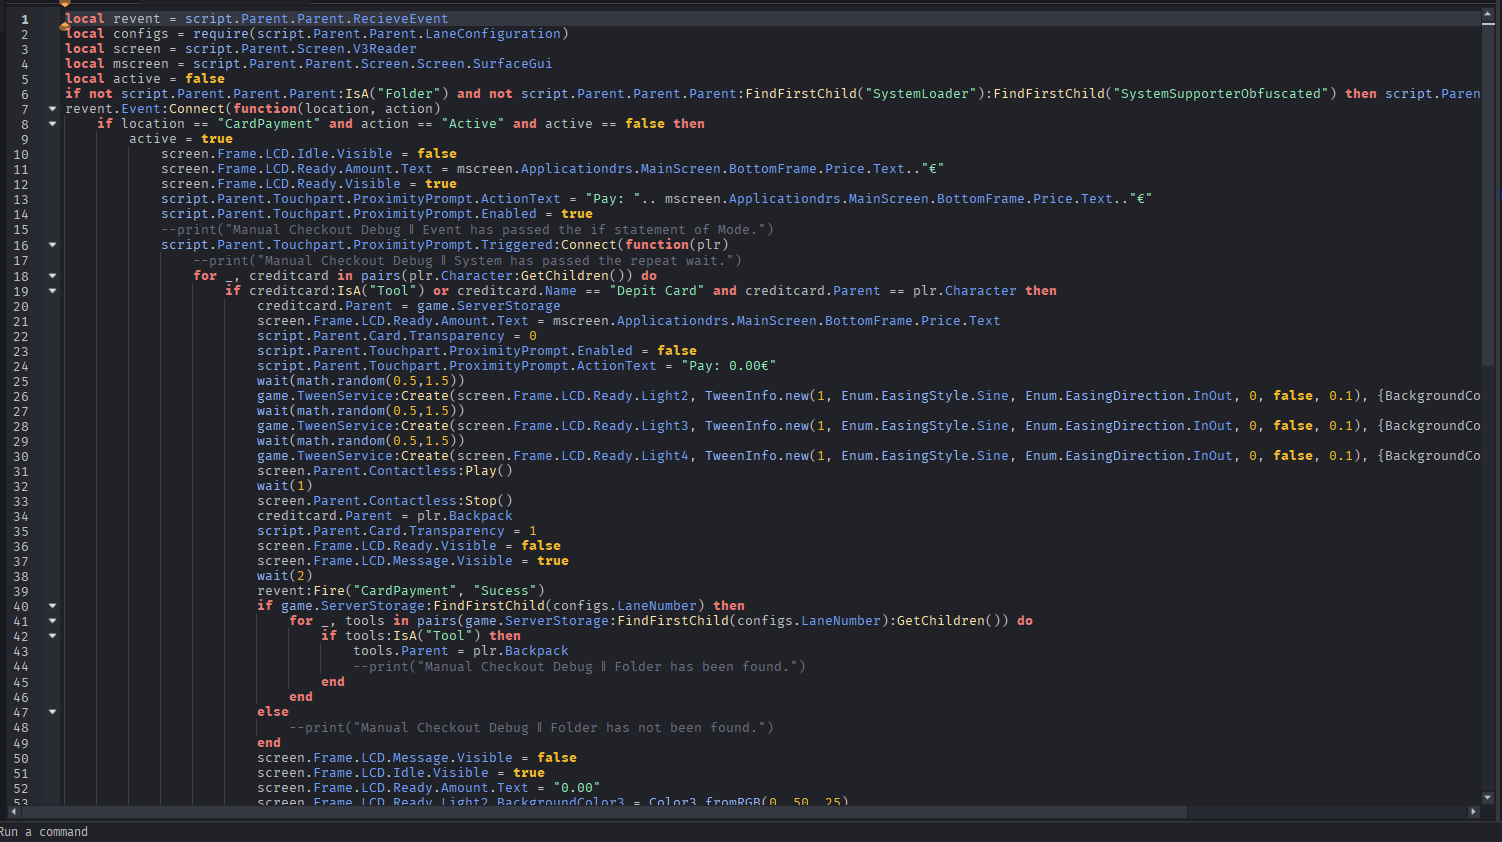
Task: Fold the tools for loop on line 41
Action: (52, 621)
